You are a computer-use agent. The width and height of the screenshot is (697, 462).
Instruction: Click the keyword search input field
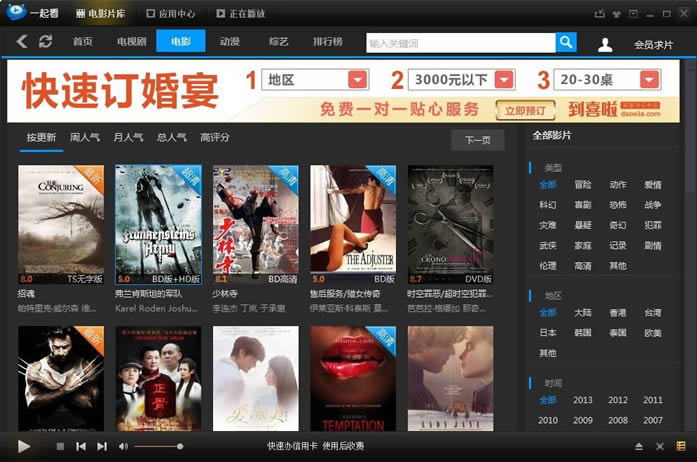pyautogui.click(x=461, y=43)
